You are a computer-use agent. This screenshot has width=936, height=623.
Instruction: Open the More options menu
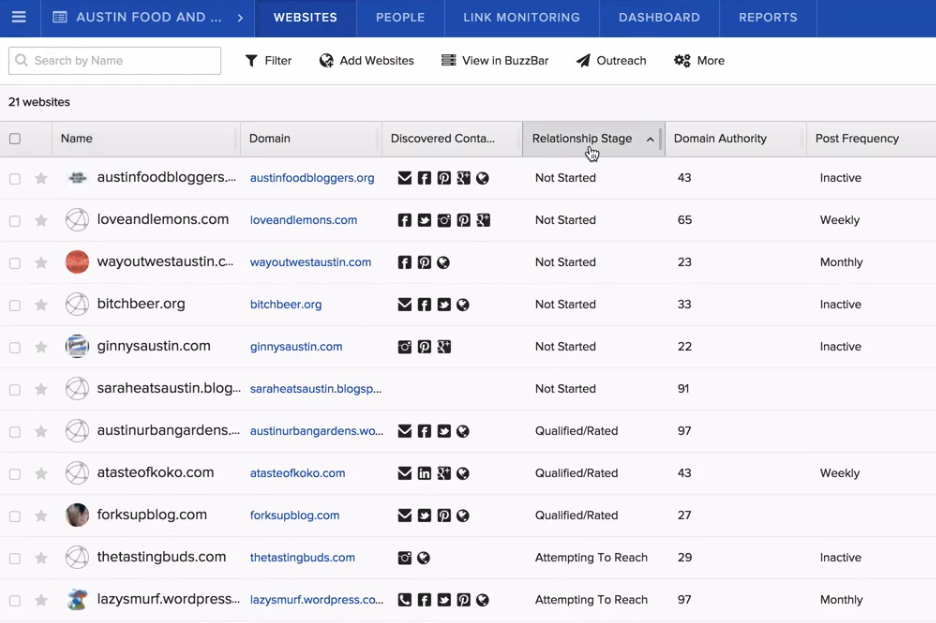(x=699, y=60)
